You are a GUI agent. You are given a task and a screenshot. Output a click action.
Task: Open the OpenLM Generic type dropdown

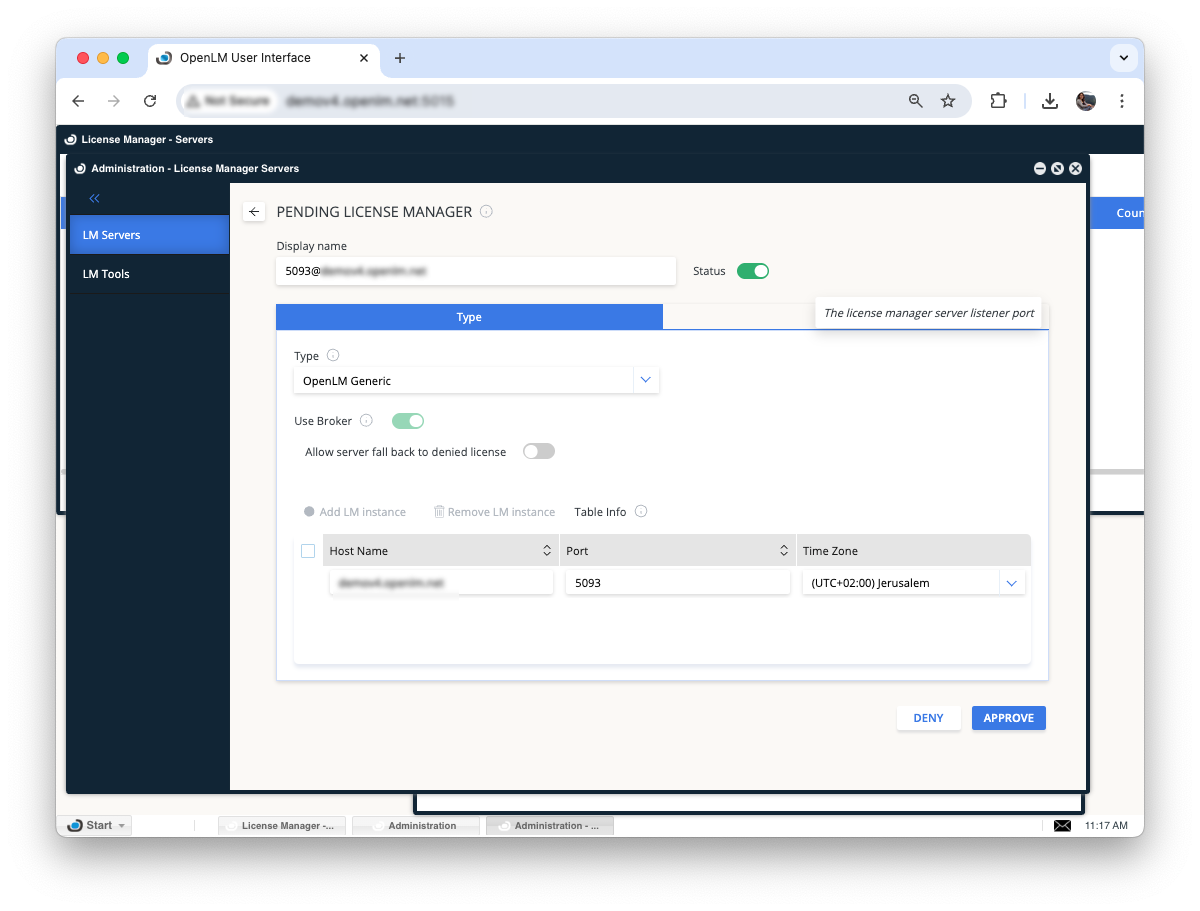[x=645, y=381]
